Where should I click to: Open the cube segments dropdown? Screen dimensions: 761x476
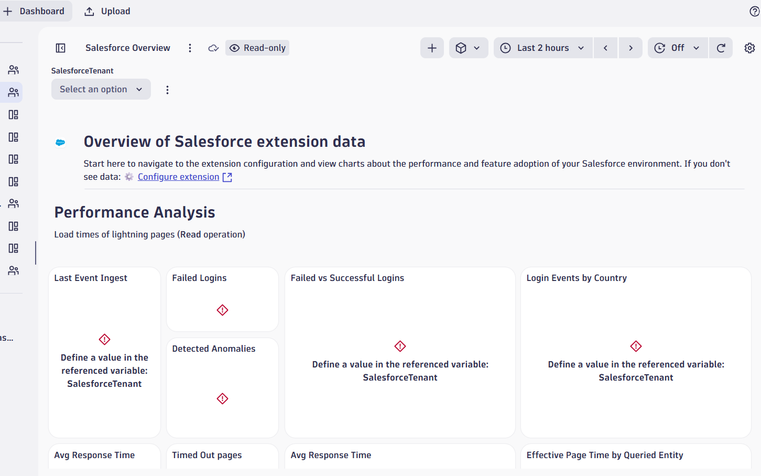(x=468, y=48)
